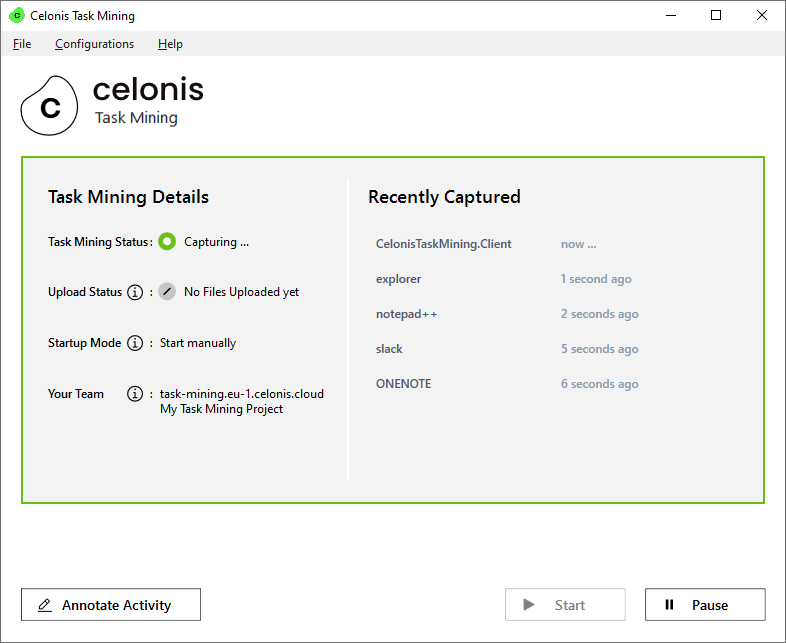
Task: Close the Celonis Task Mining window
Action: (761, 16)
